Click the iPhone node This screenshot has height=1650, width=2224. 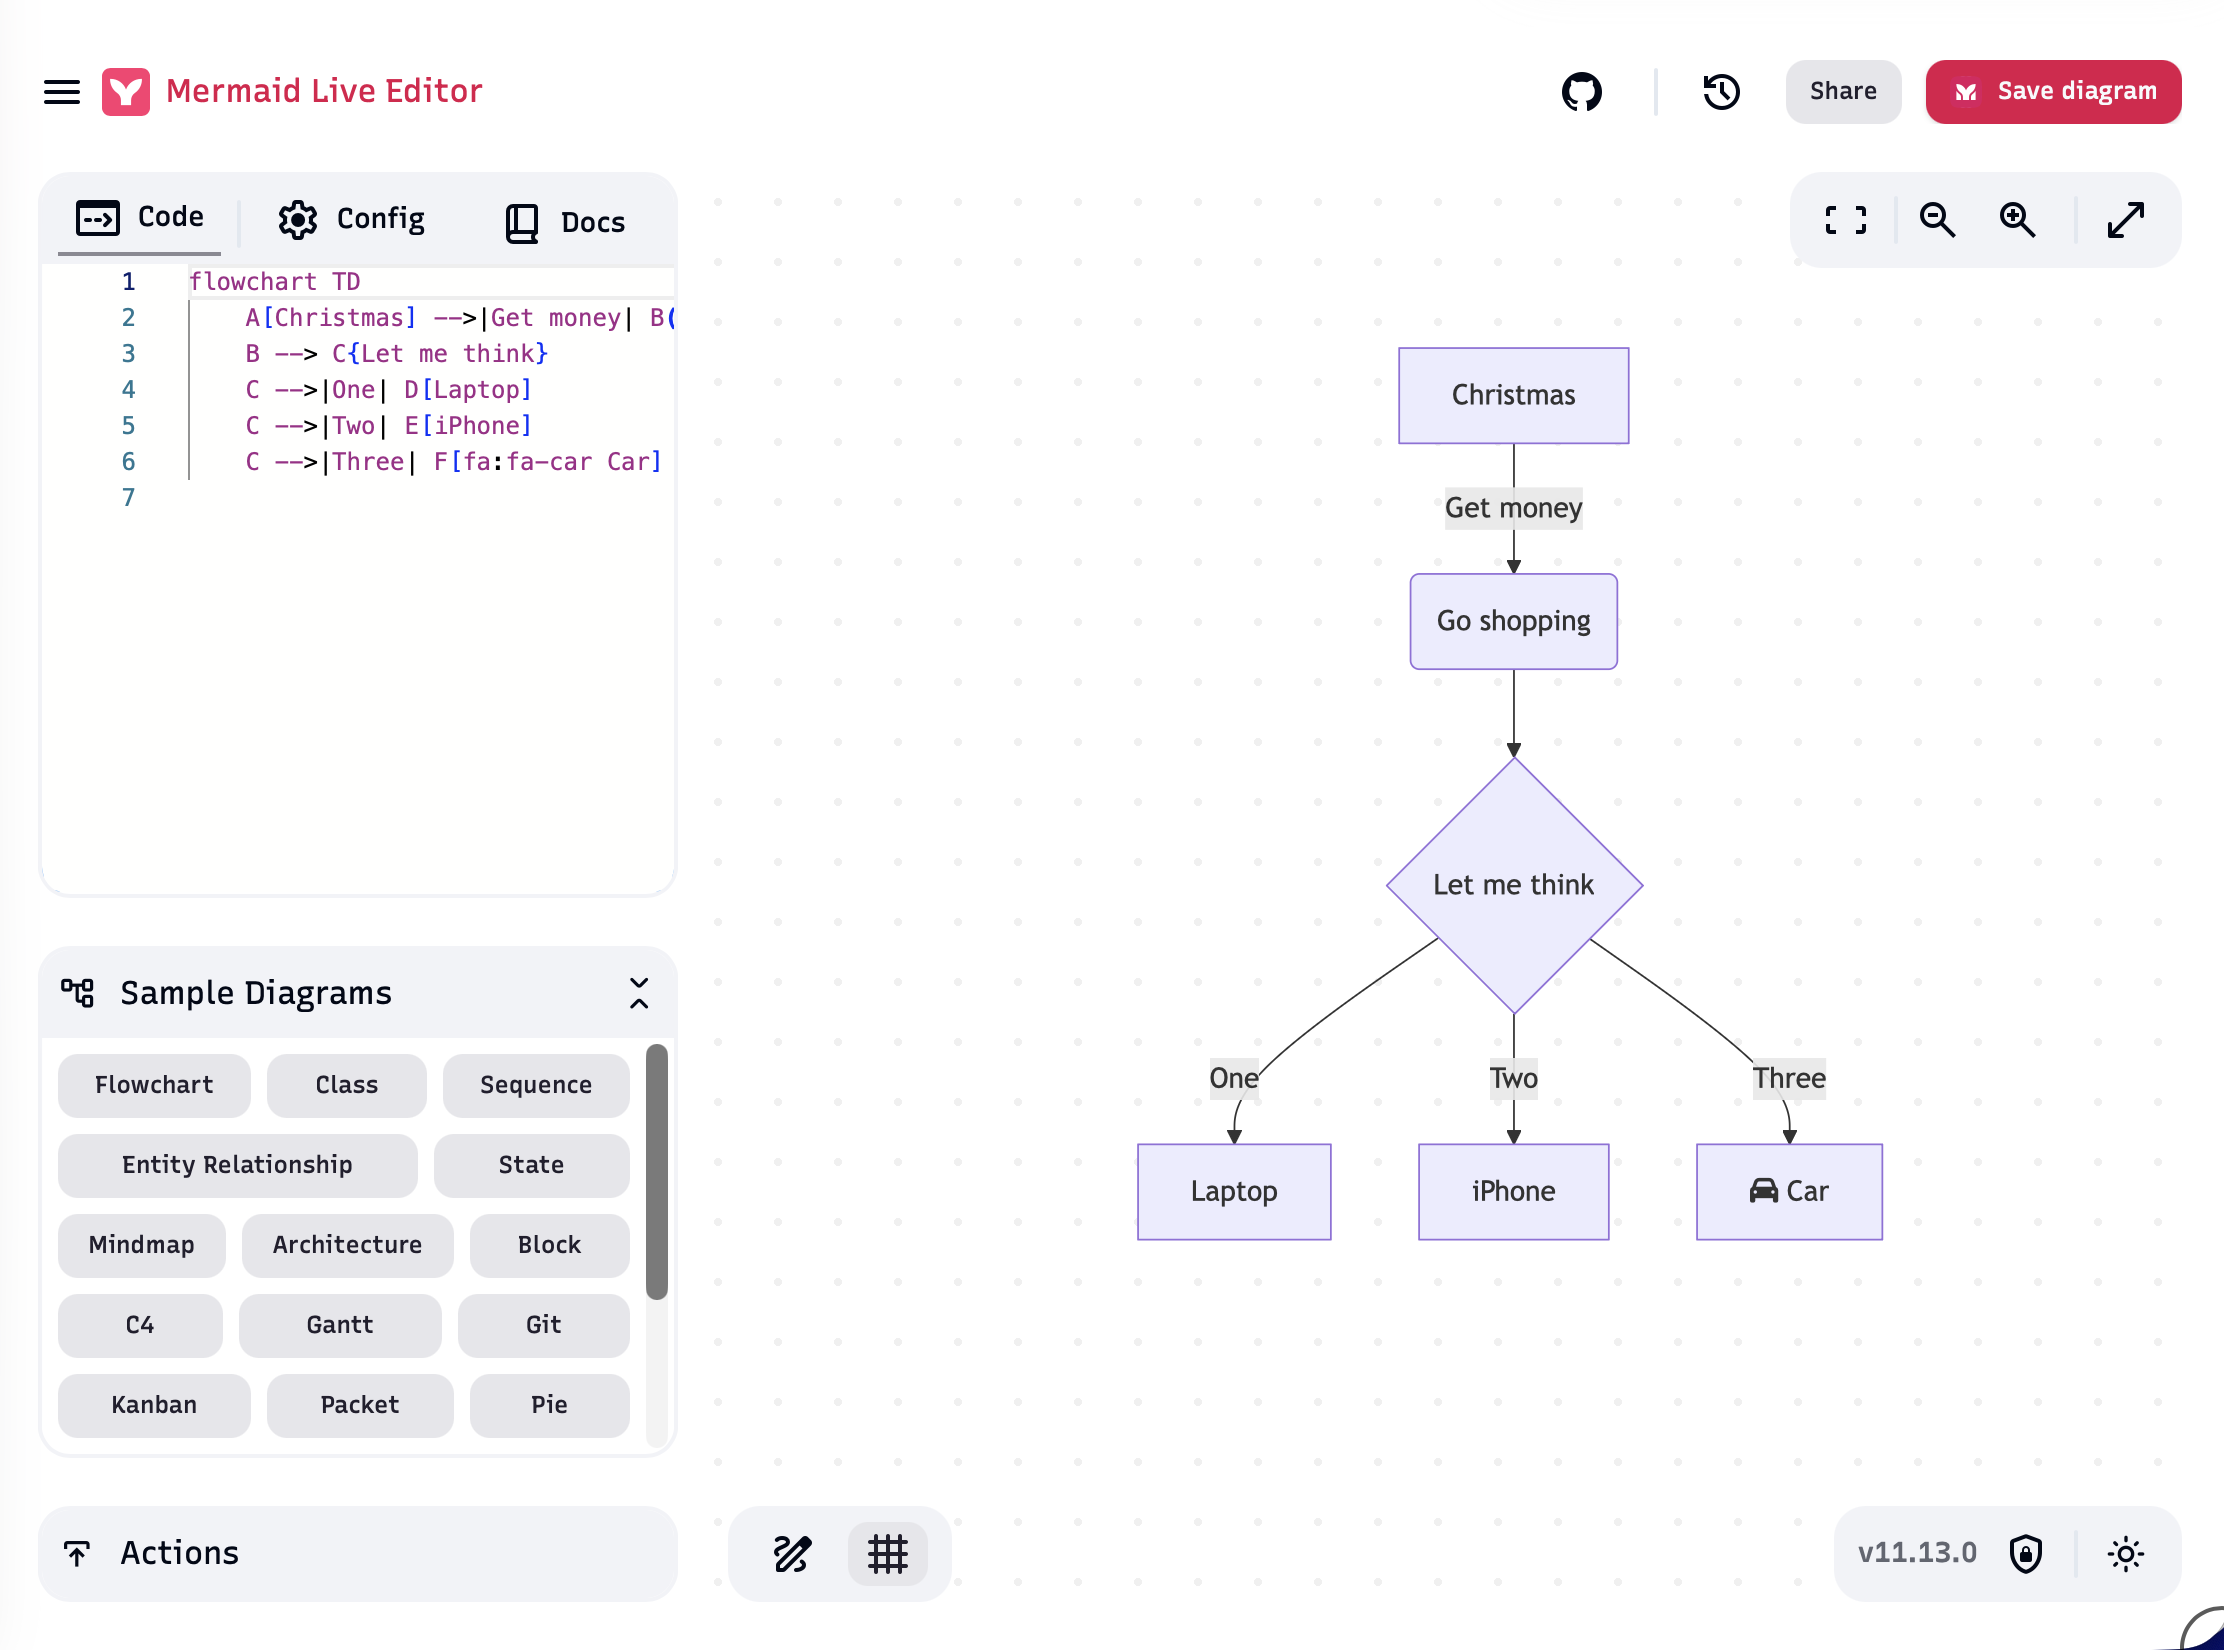[x=1513, y=1191]
